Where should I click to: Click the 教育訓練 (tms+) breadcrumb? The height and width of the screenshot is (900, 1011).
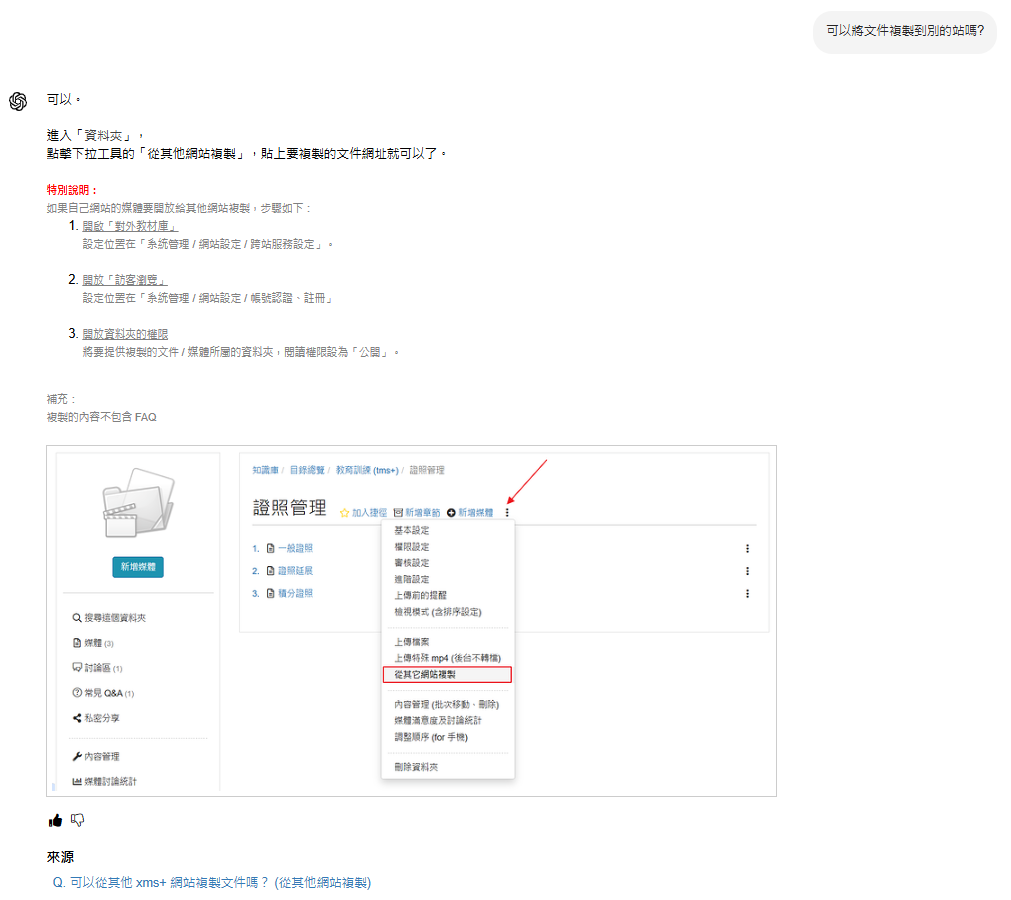tap(367, 470)
